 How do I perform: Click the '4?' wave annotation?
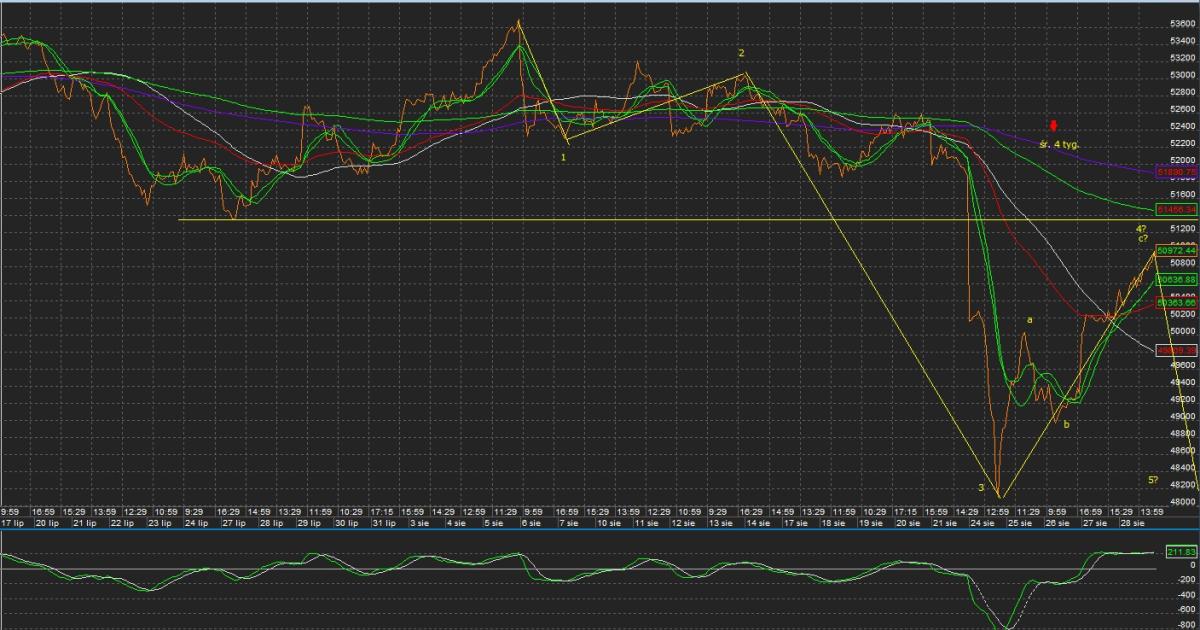coord(1141,229)
